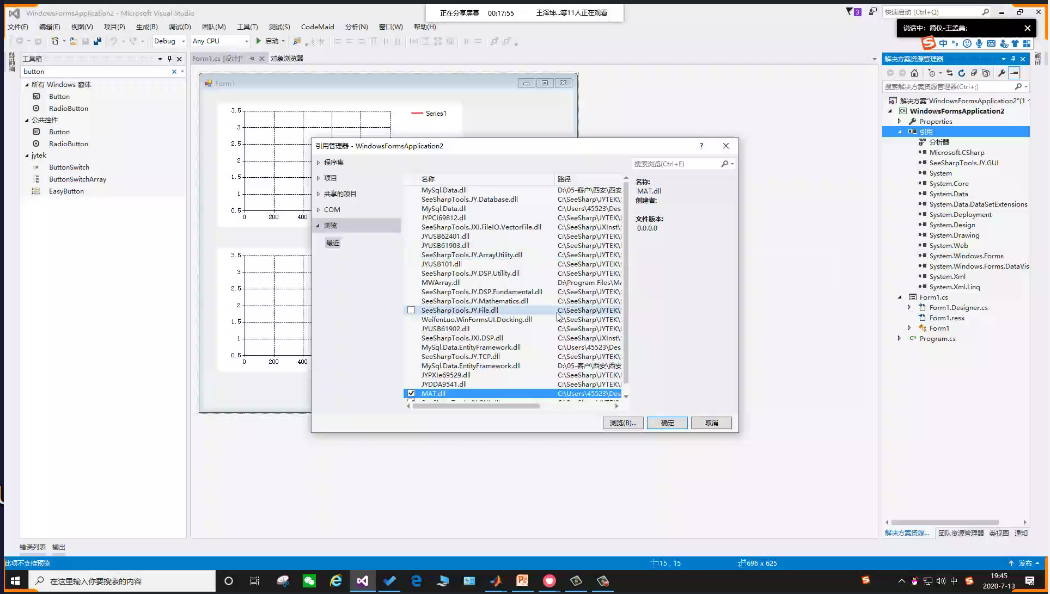Expand the COM category in Reference Manager
This screenshot has width=1050, height=594.
click(x=319, y=209)
